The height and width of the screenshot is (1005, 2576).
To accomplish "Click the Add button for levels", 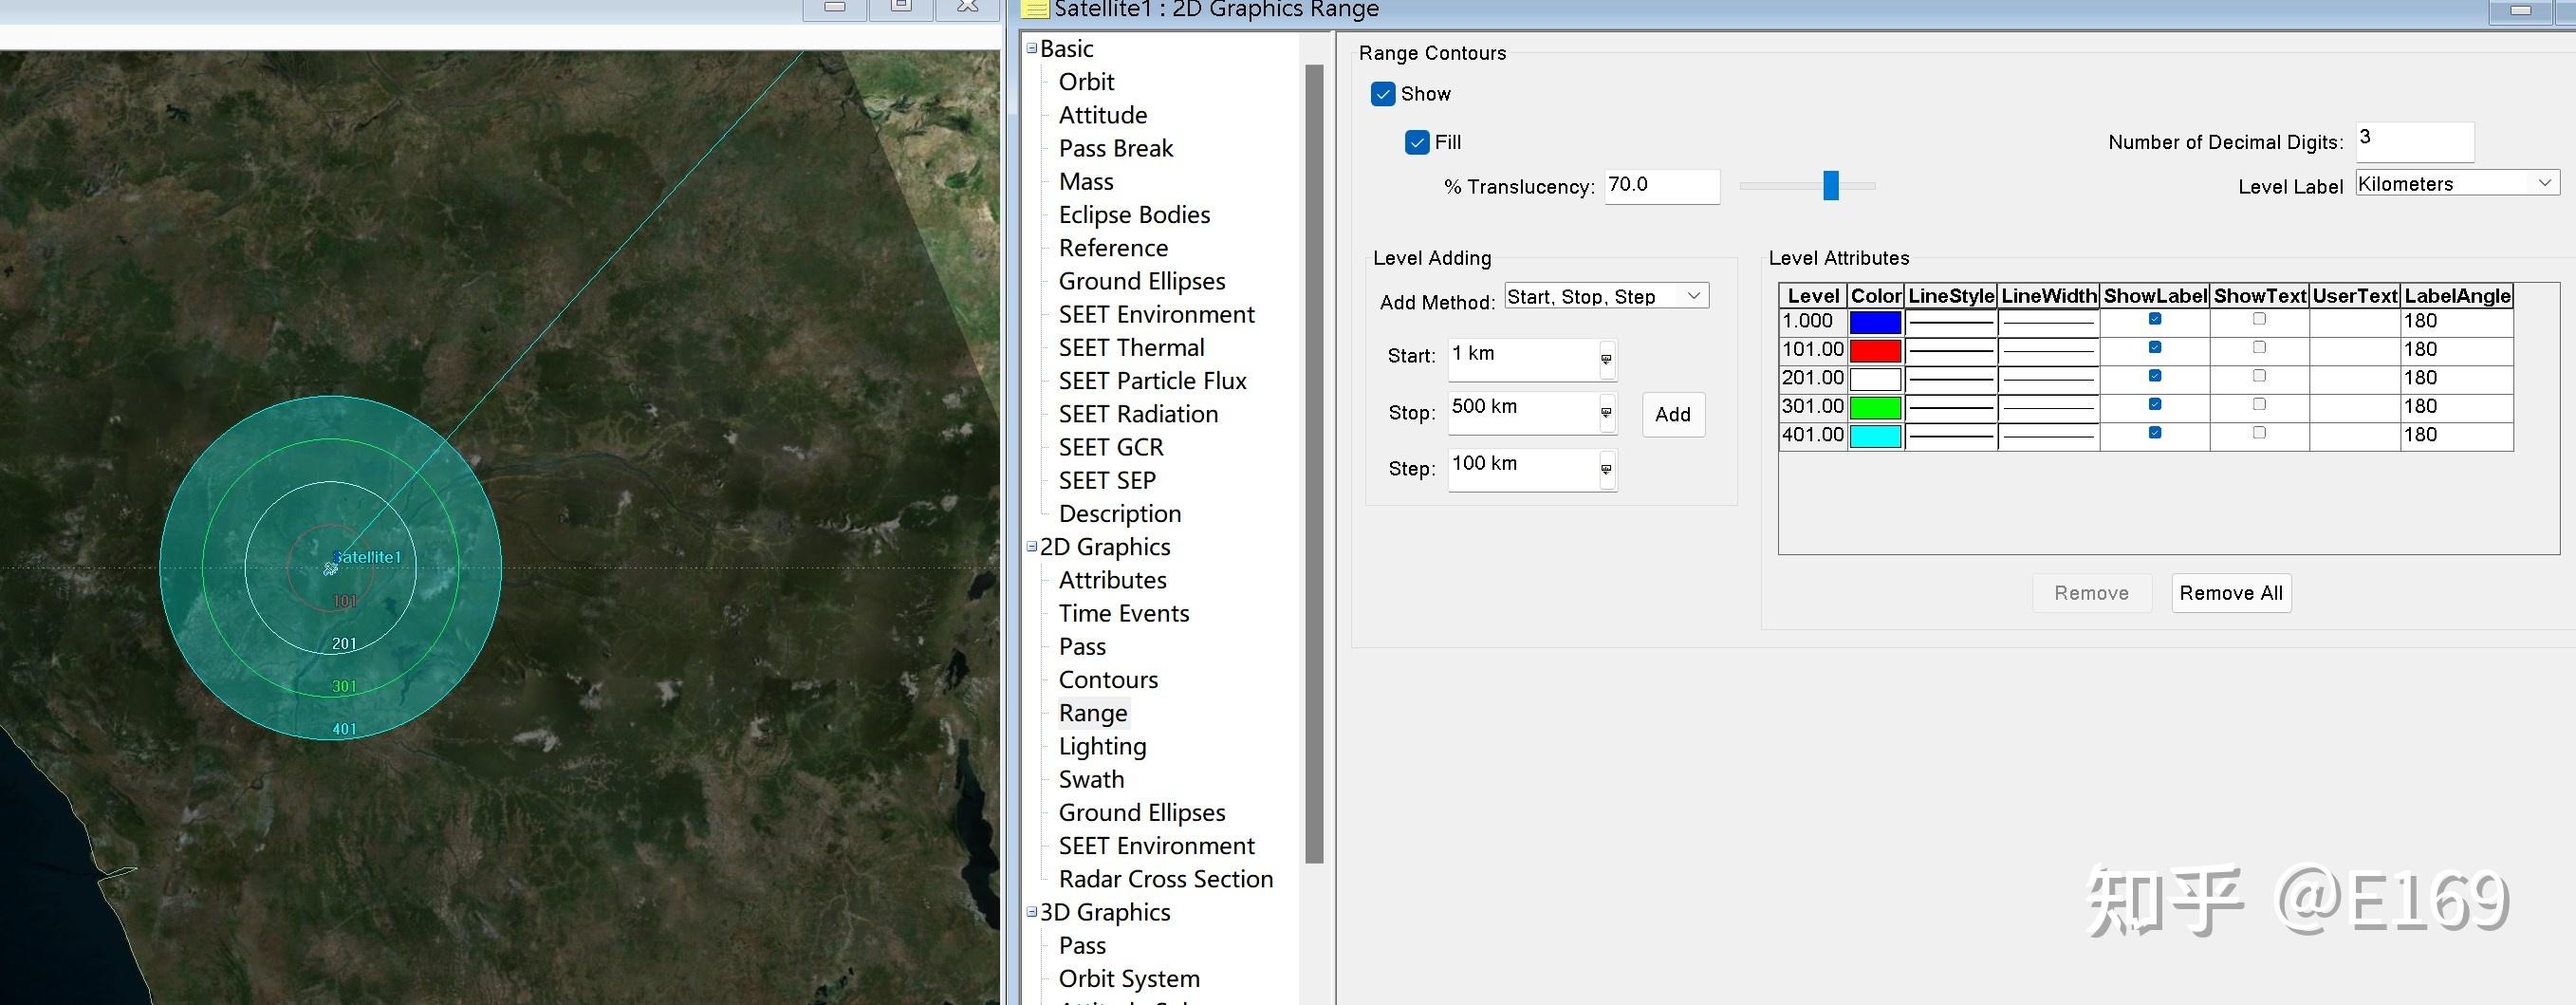I will pos(1672,414).
